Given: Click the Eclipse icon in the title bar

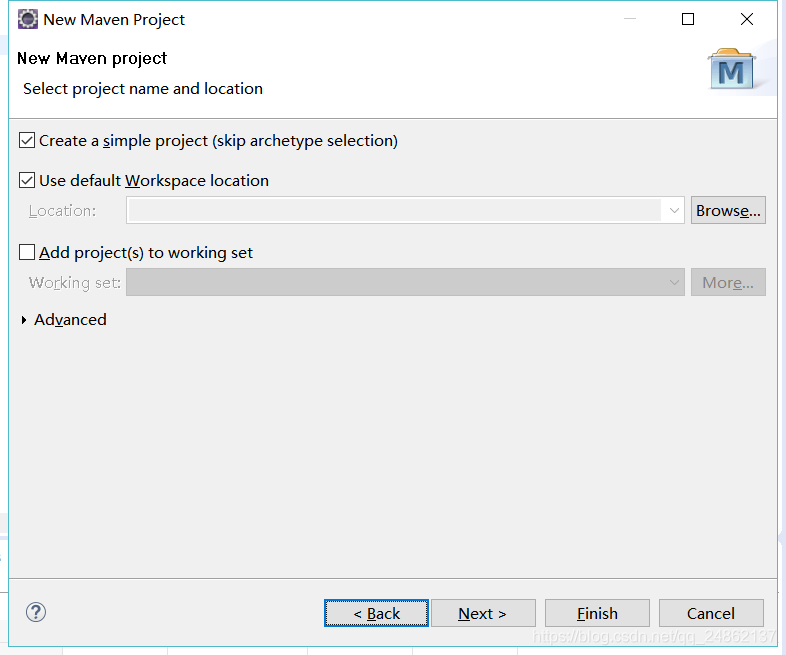Looking at the screenshot, I should point(28,19).
